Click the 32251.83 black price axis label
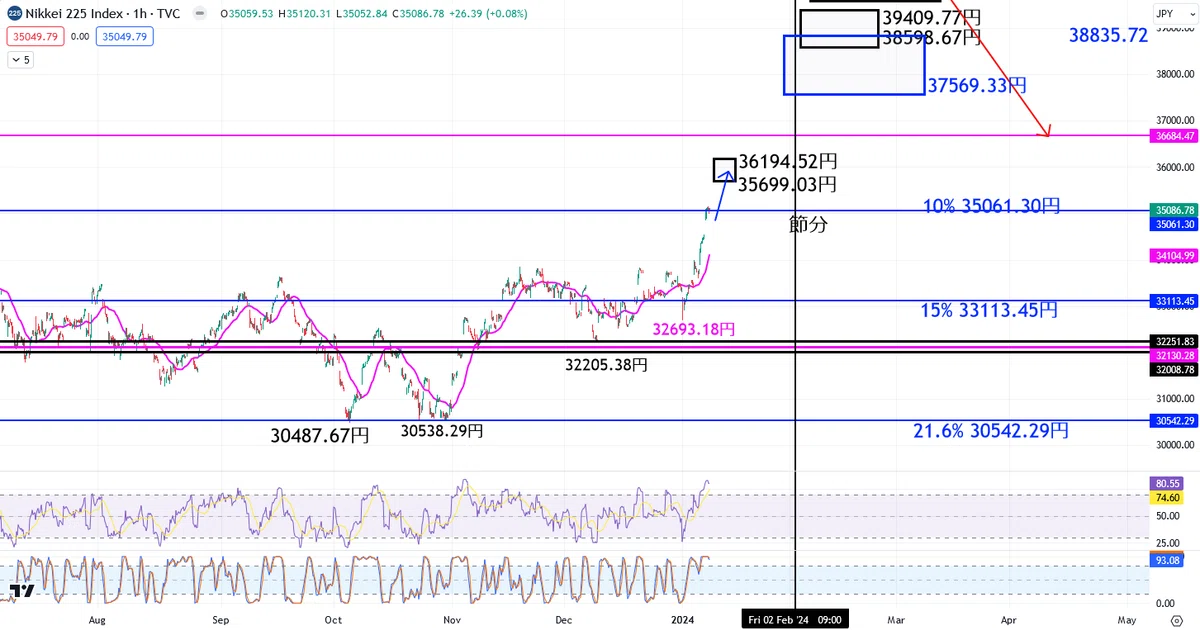 (x=1174, y=341)
